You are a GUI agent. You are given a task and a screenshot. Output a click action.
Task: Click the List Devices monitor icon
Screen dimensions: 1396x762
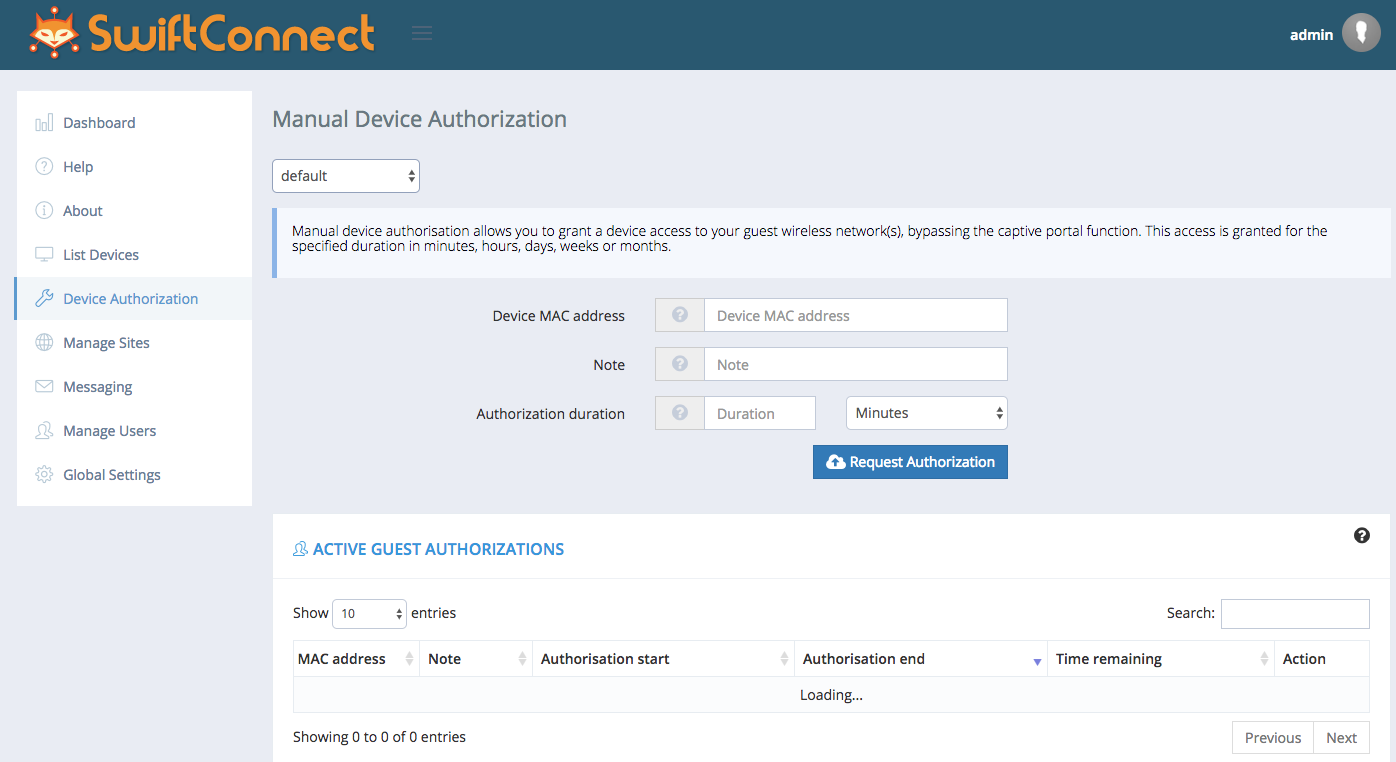tap(44, 254)
